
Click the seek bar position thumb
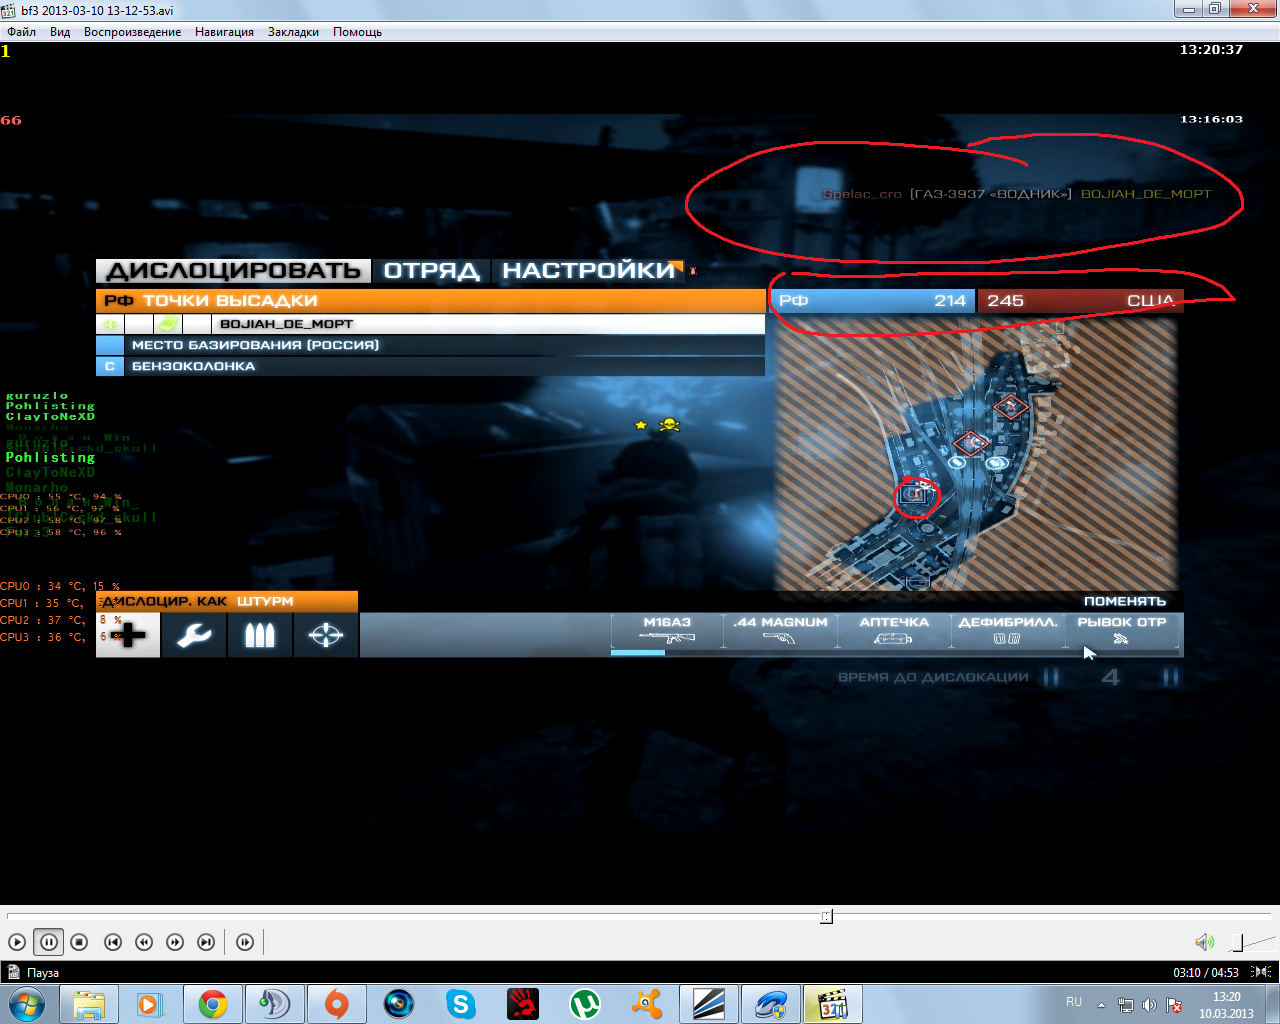tap(826, 916)
